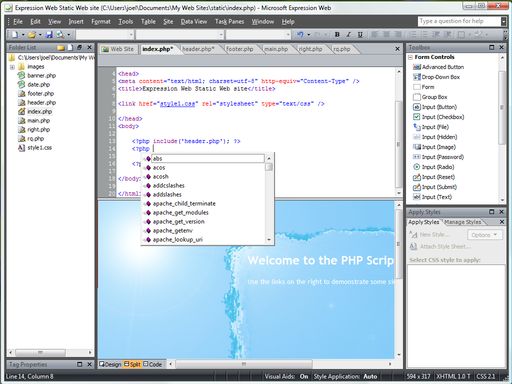Click the new page icon in Folder List

70,48
